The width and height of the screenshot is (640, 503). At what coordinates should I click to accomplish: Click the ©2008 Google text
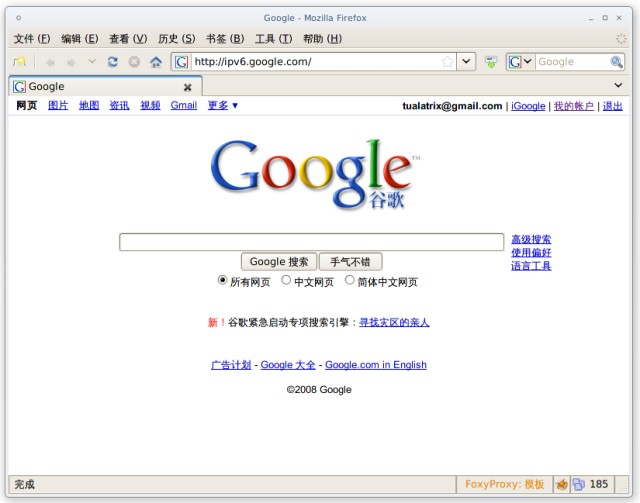[x=319, y=389]
